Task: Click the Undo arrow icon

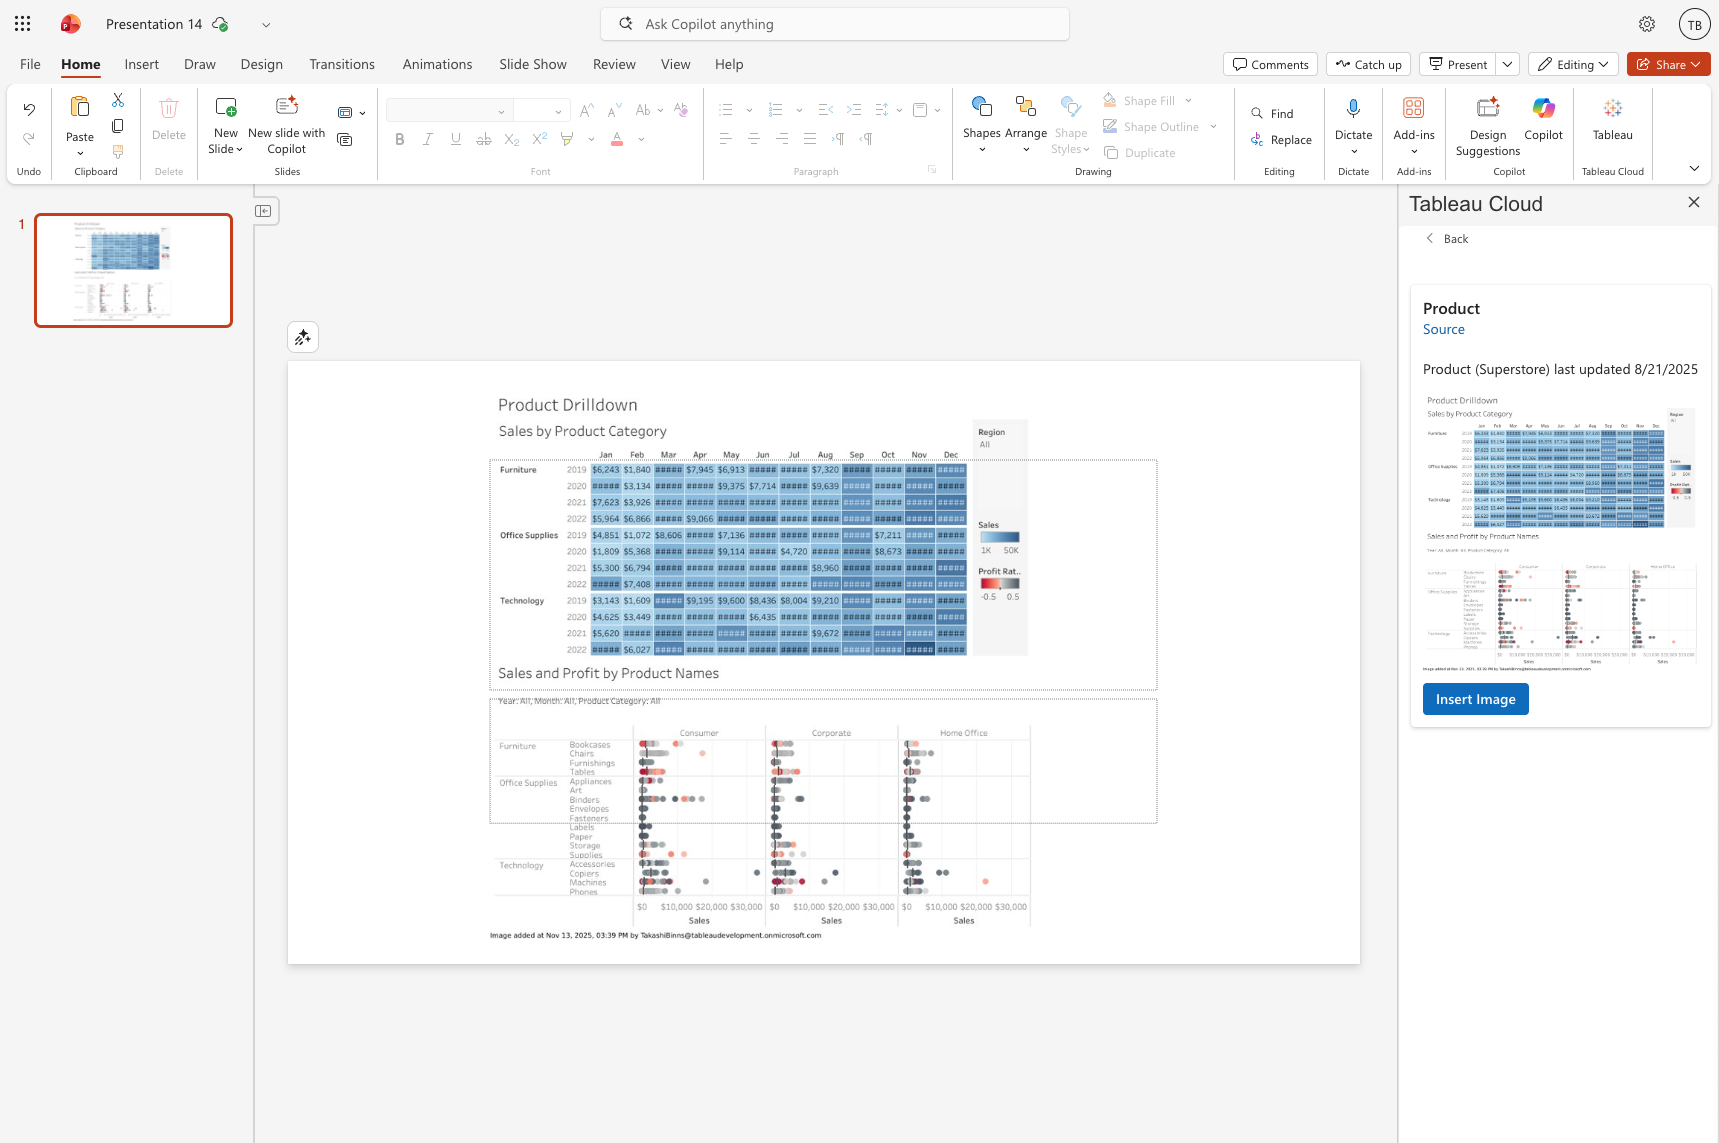Action: pos(29,110)
